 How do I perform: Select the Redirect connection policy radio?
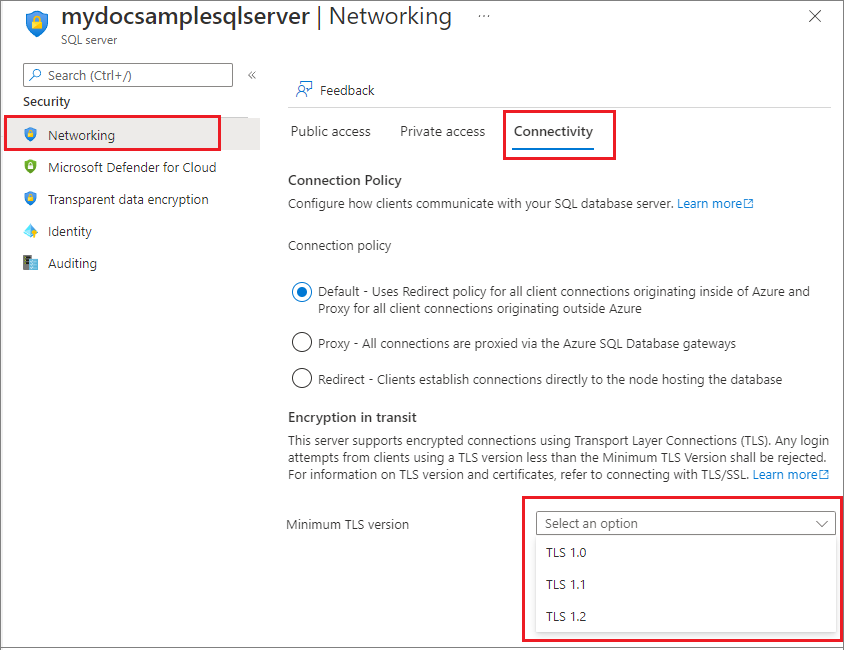pyautogui.click(x=302, y=378)
